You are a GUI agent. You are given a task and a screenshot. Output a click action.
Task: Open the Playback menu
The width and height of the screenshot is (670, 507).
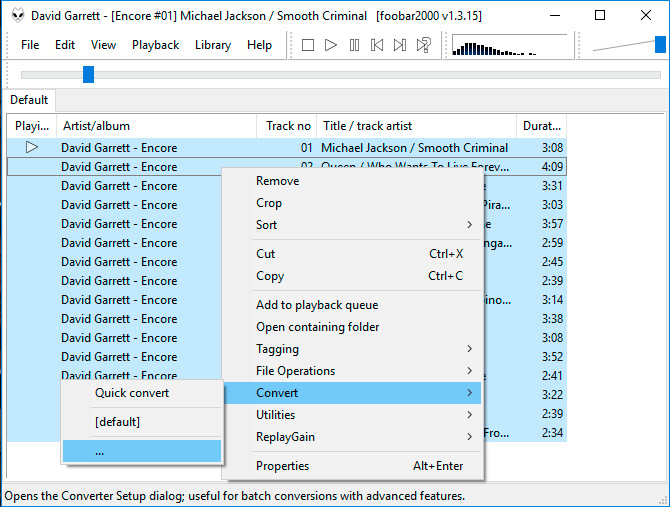click(x=156, y=45)
